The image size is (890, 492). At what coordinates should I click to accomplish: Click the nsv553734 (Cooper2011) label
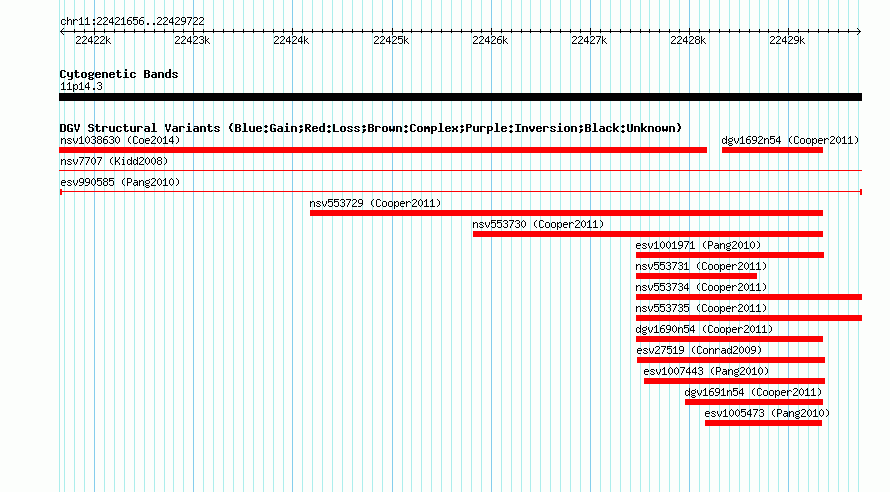pos(701,287)
